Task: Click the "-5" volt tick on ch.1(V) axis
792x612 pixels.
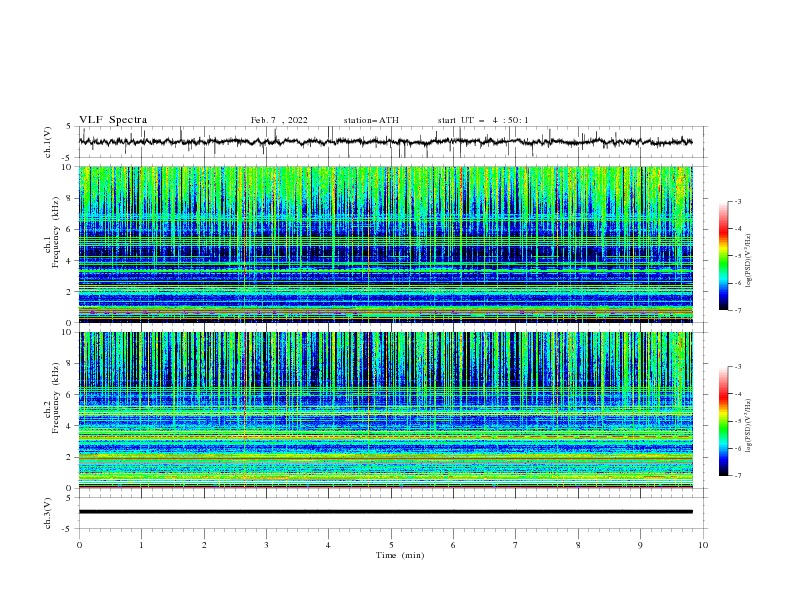Action: (x=68, y=158)
